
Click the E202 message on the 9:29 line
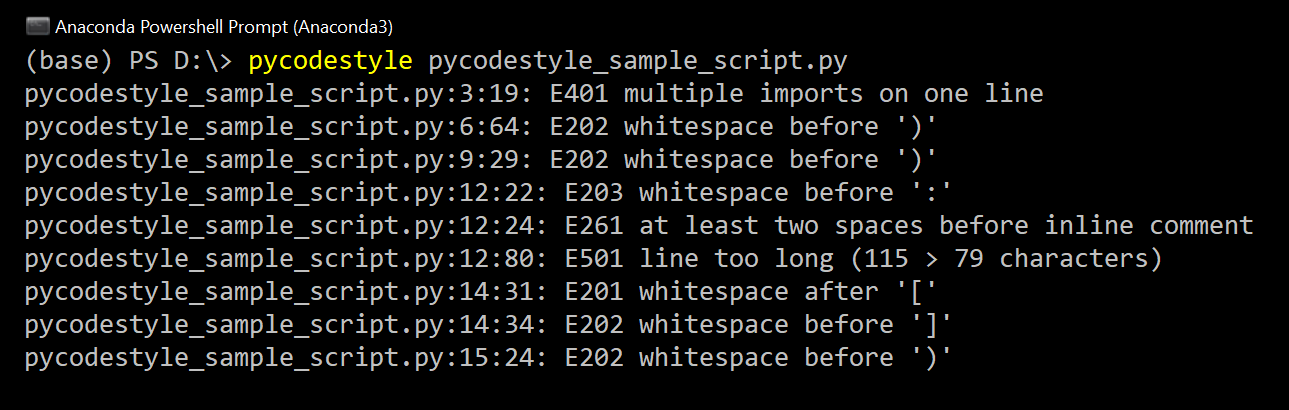pyautogui.click(x=743, y=160)
